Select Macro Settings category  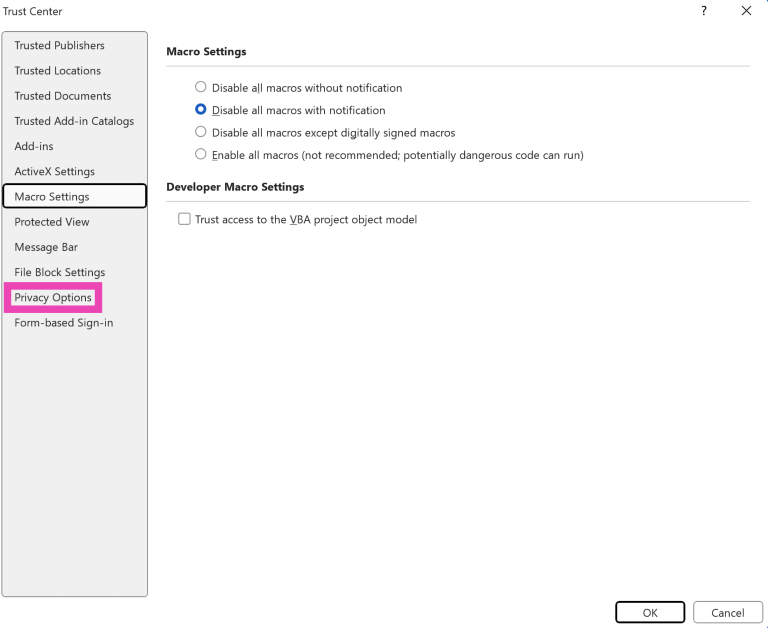point(52,197)
